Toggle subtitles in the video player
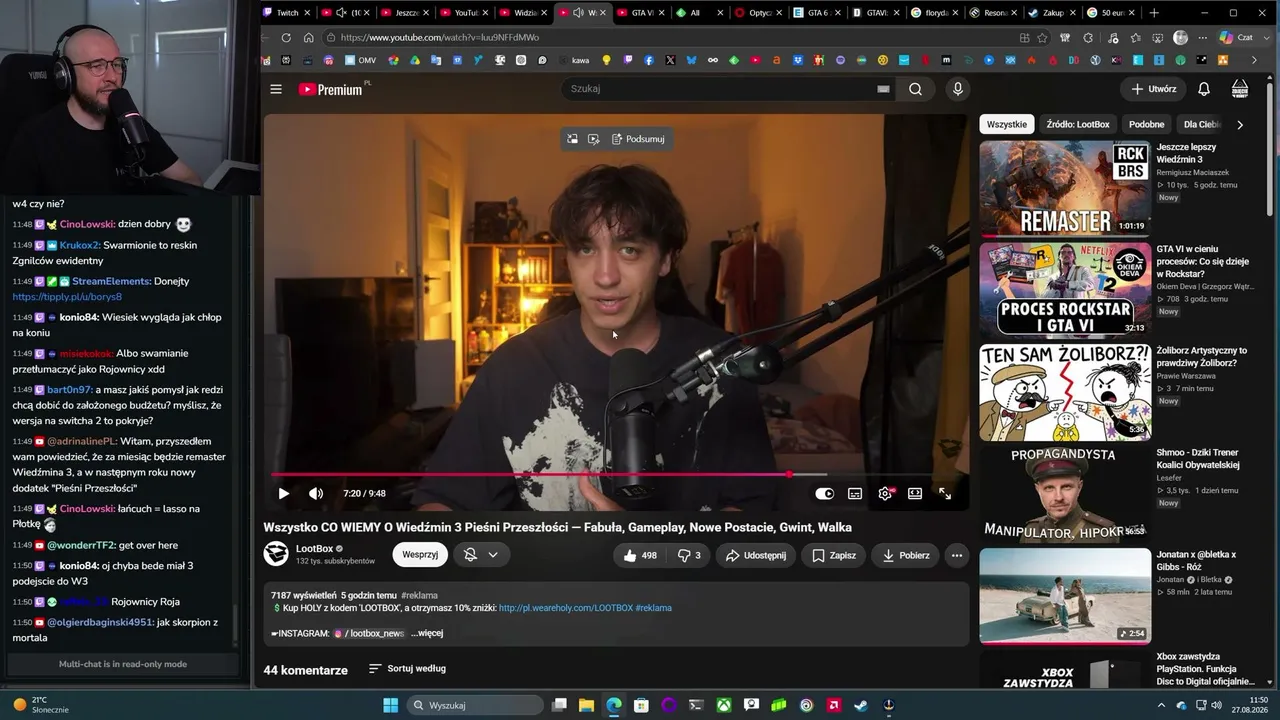The image size is (1280, 720). [x=855, y=493]
